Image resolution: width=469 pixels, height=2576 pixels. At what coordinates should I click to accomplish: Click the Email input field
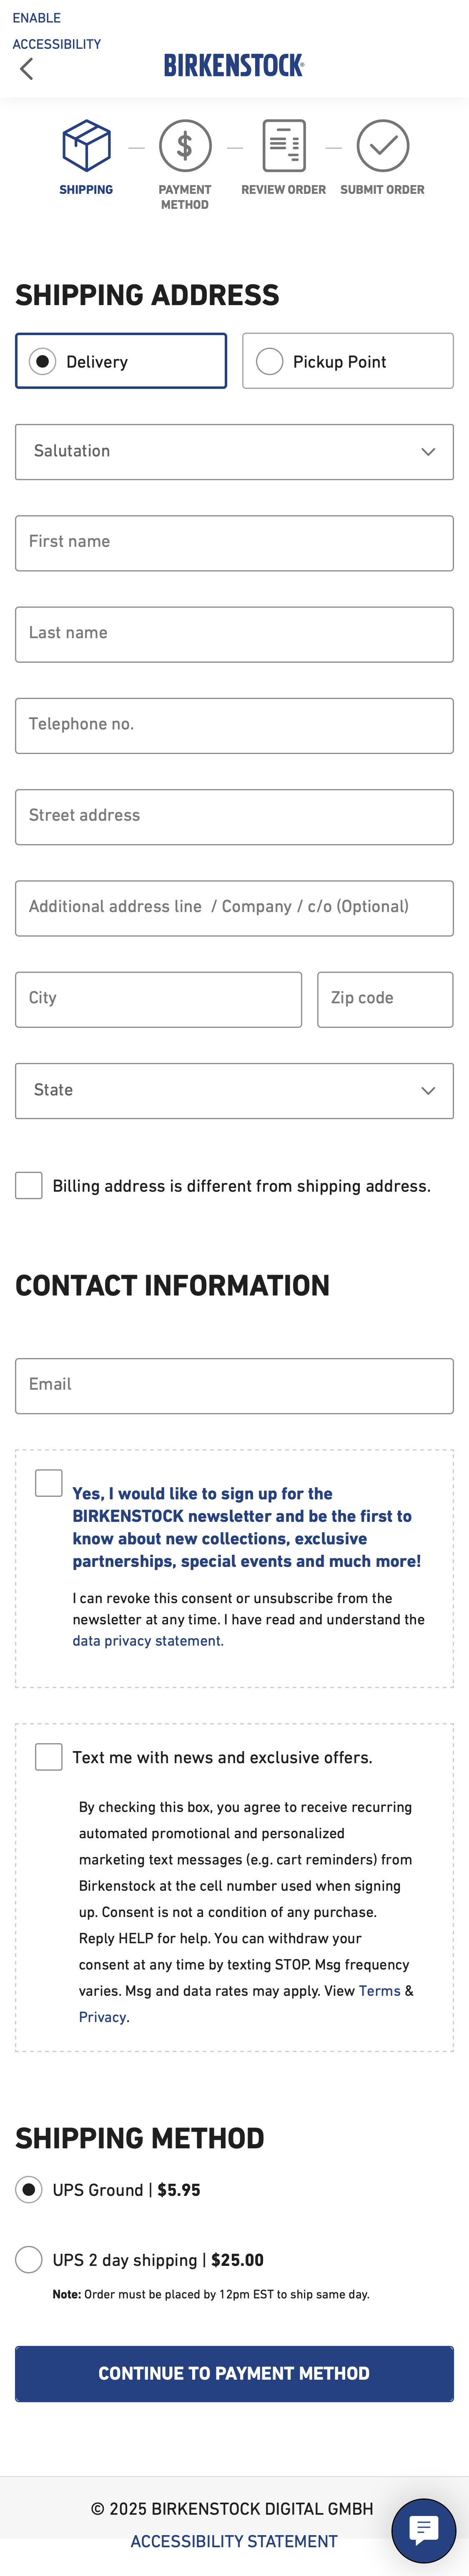(234, 1386)
